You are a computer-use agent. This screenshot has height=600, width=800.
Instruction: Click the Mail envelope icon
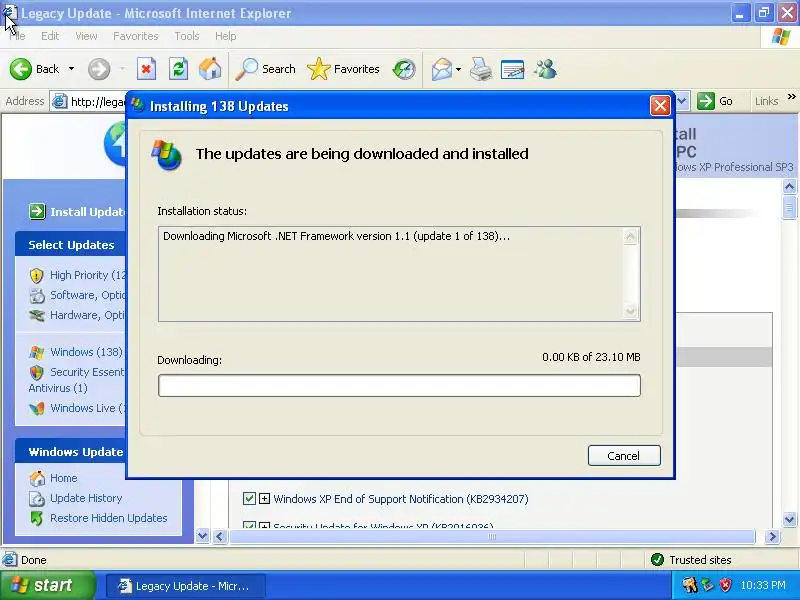pos(442,69)
